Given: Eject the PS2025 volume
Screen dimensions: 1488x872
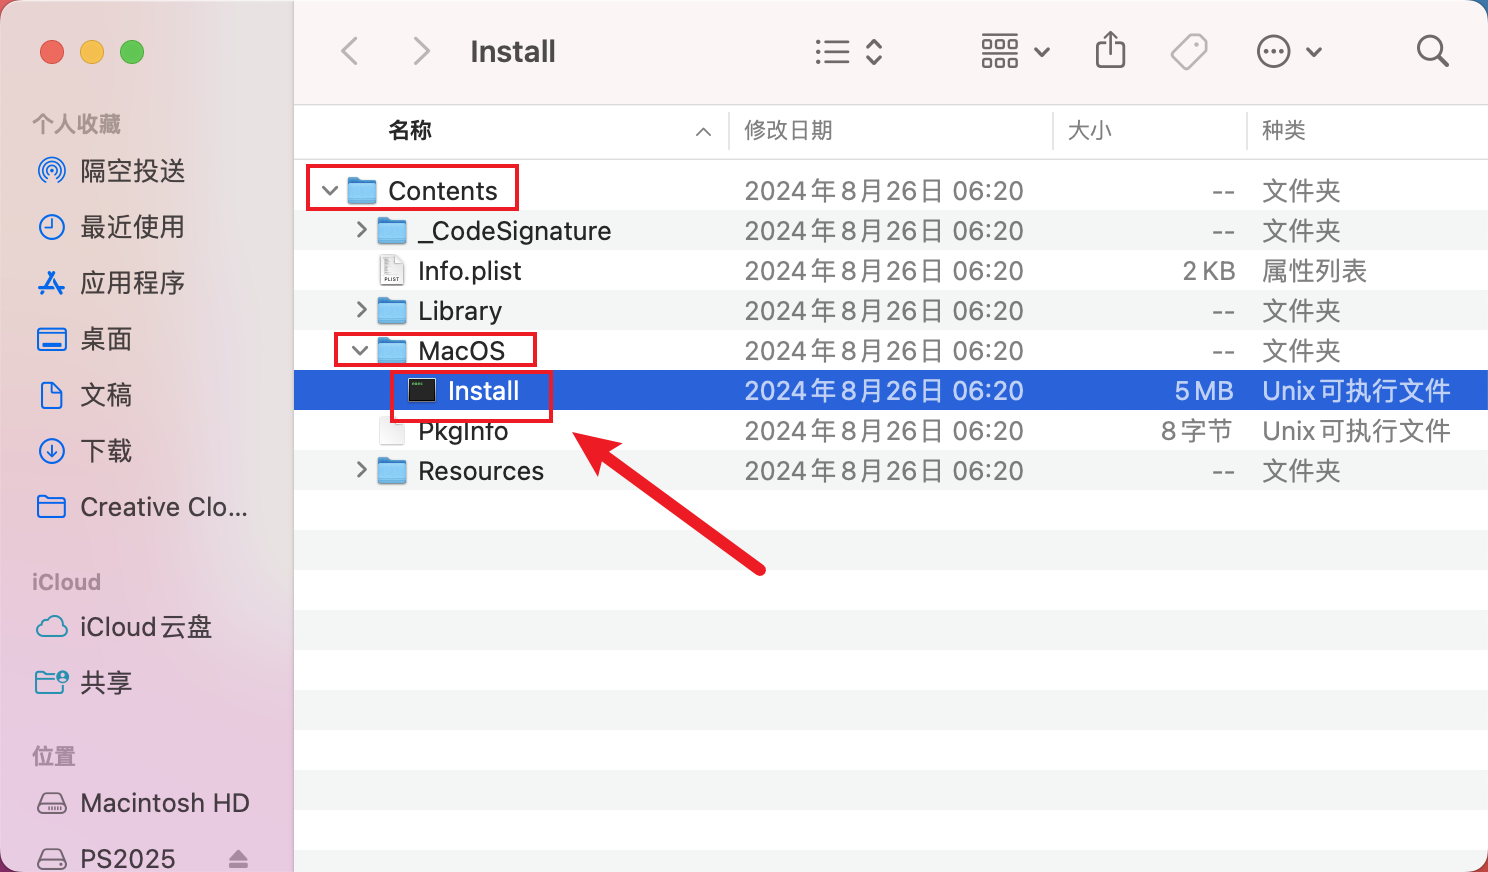Looking at the screenshot, I should [238, 858].
